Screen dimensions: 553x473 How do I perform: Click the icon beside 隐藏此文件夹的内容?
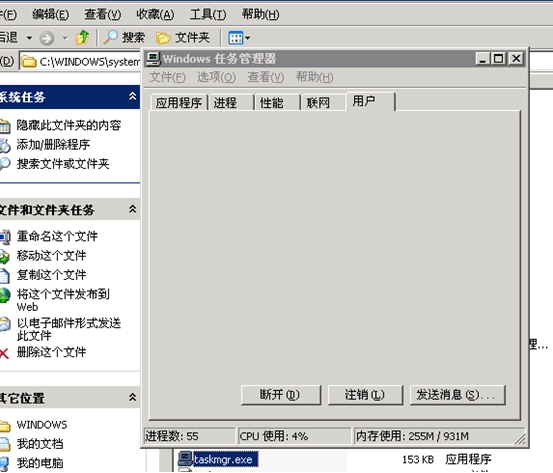coord(5,126)
